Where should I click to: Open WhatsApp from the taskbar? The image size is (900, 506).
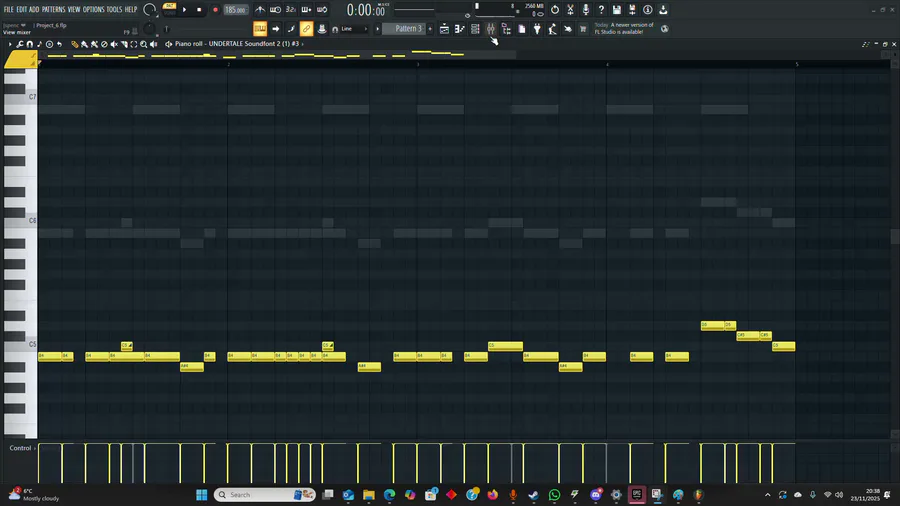(554, 495)
